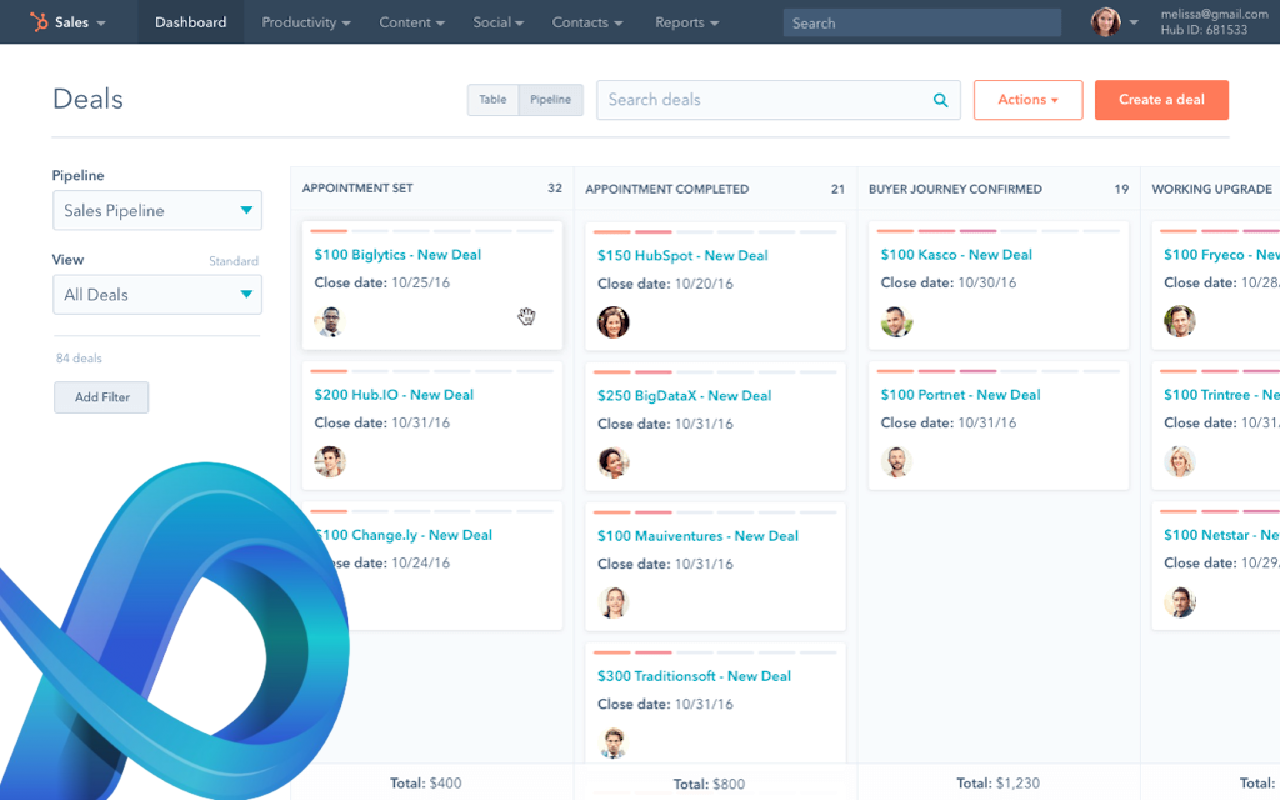Click owner avatar on Kasco deal card
The width and height of the screenshot is (1280, 800).
(896, 322)
